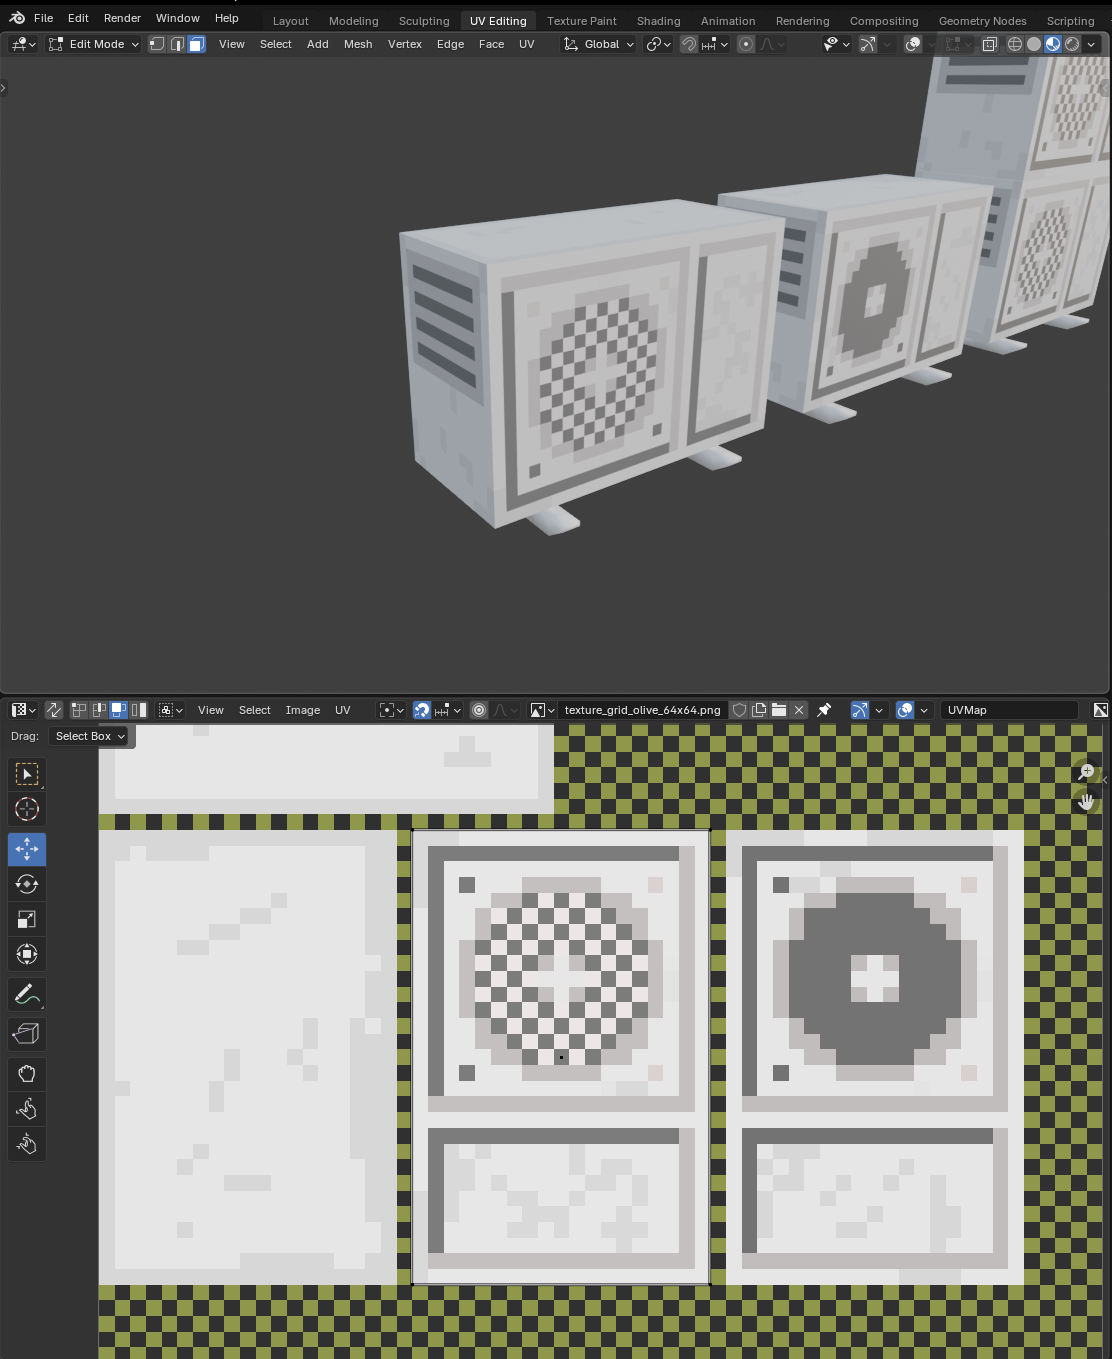Image resolution: width=1112 pixels, height=1359 pixels.
Task: Toggle X-Ray mode in the 3D viewport
Action: [x=989, y=44]
